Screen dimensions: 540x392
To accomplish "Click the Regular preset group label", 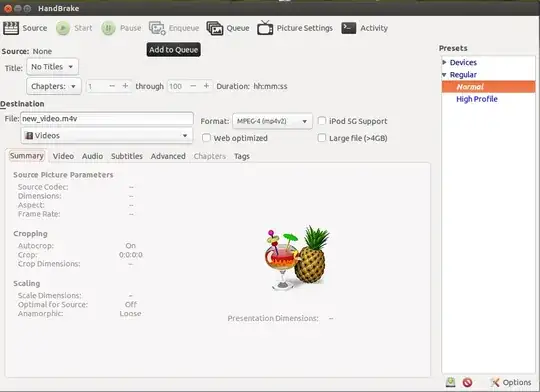I will coord(463,75).
